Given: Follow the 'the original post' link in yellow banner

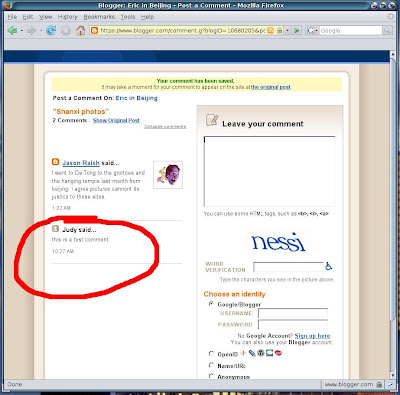Looking at the screenshot, I should (271, 87).
